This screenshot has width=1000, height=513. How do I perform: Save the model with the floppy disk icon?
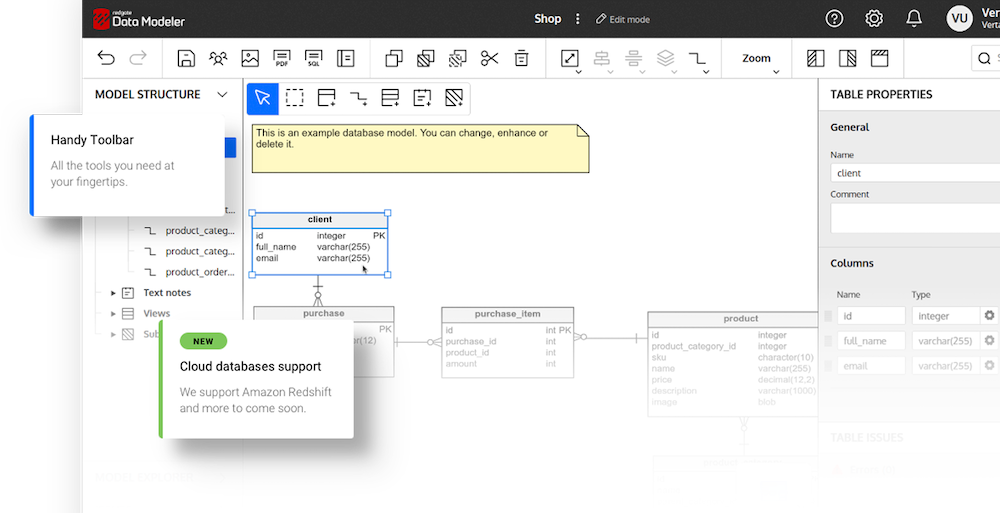point(186,58)
